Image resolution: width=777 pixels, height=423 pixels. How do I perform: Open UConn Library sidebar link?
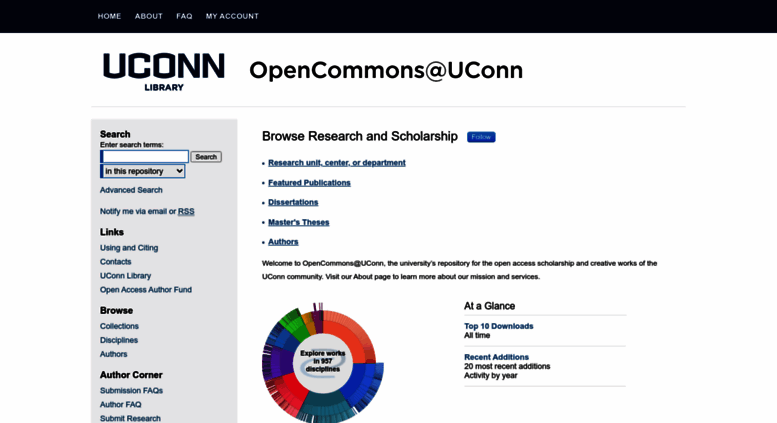[125, 276]
